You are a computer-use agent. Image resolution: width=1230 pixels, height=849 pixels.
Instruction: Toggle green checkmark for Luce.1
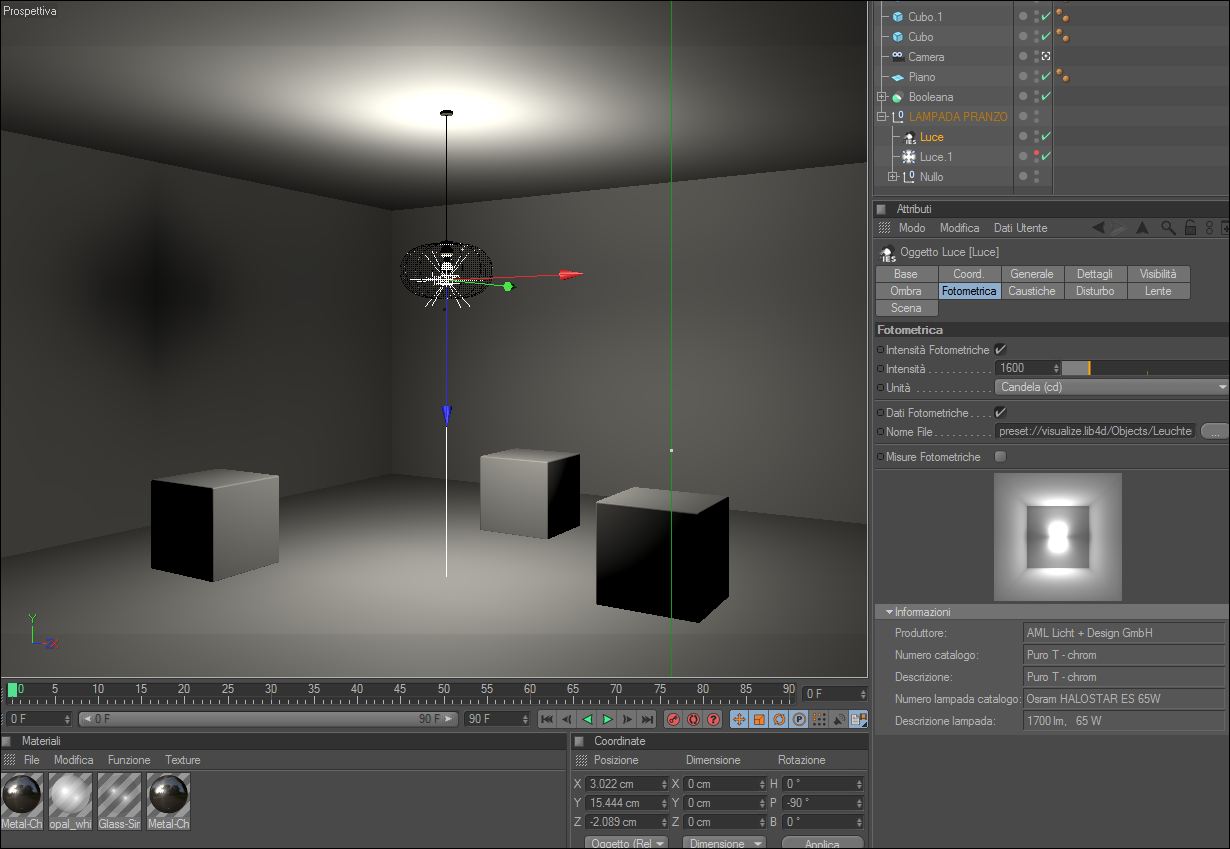pos(1046,157)
